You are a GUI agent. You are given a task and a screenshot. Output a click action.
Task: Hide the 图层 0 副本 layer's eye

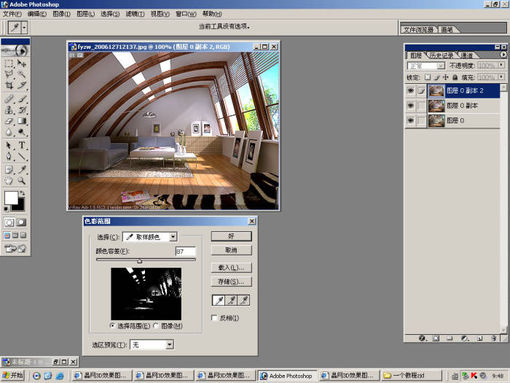point(411,106)
